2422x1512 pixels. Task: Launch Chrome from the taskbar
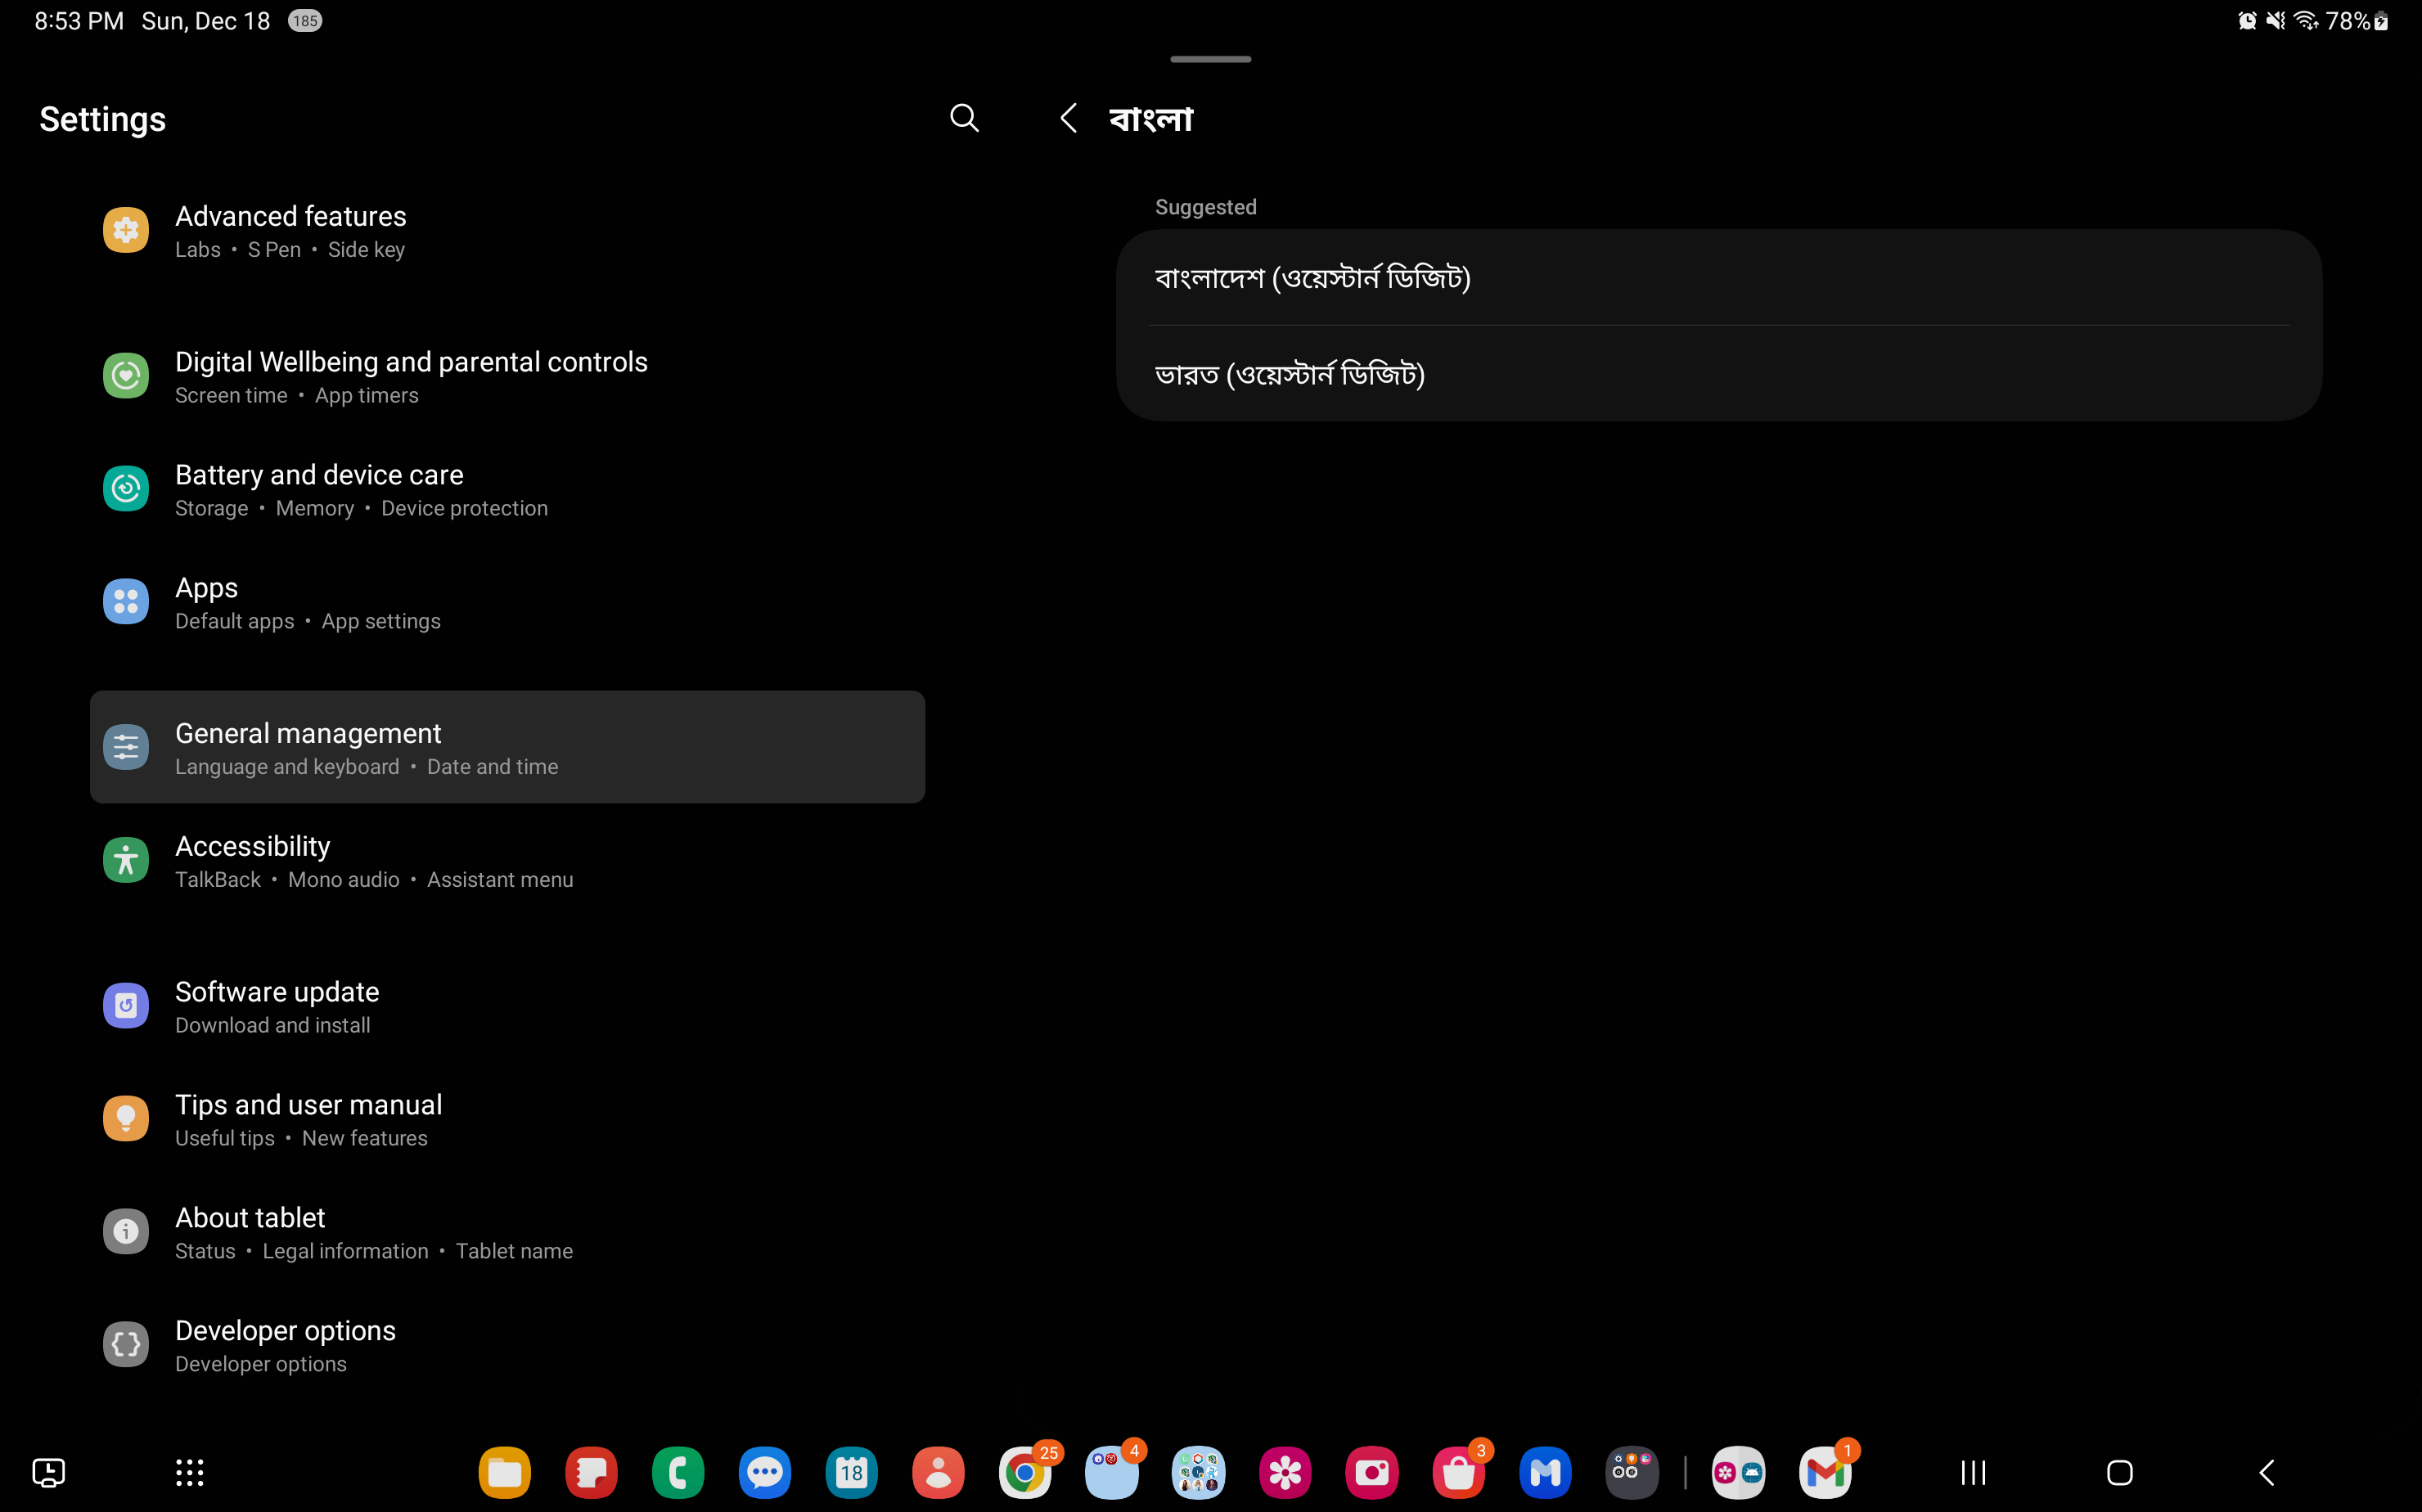1024,1472
